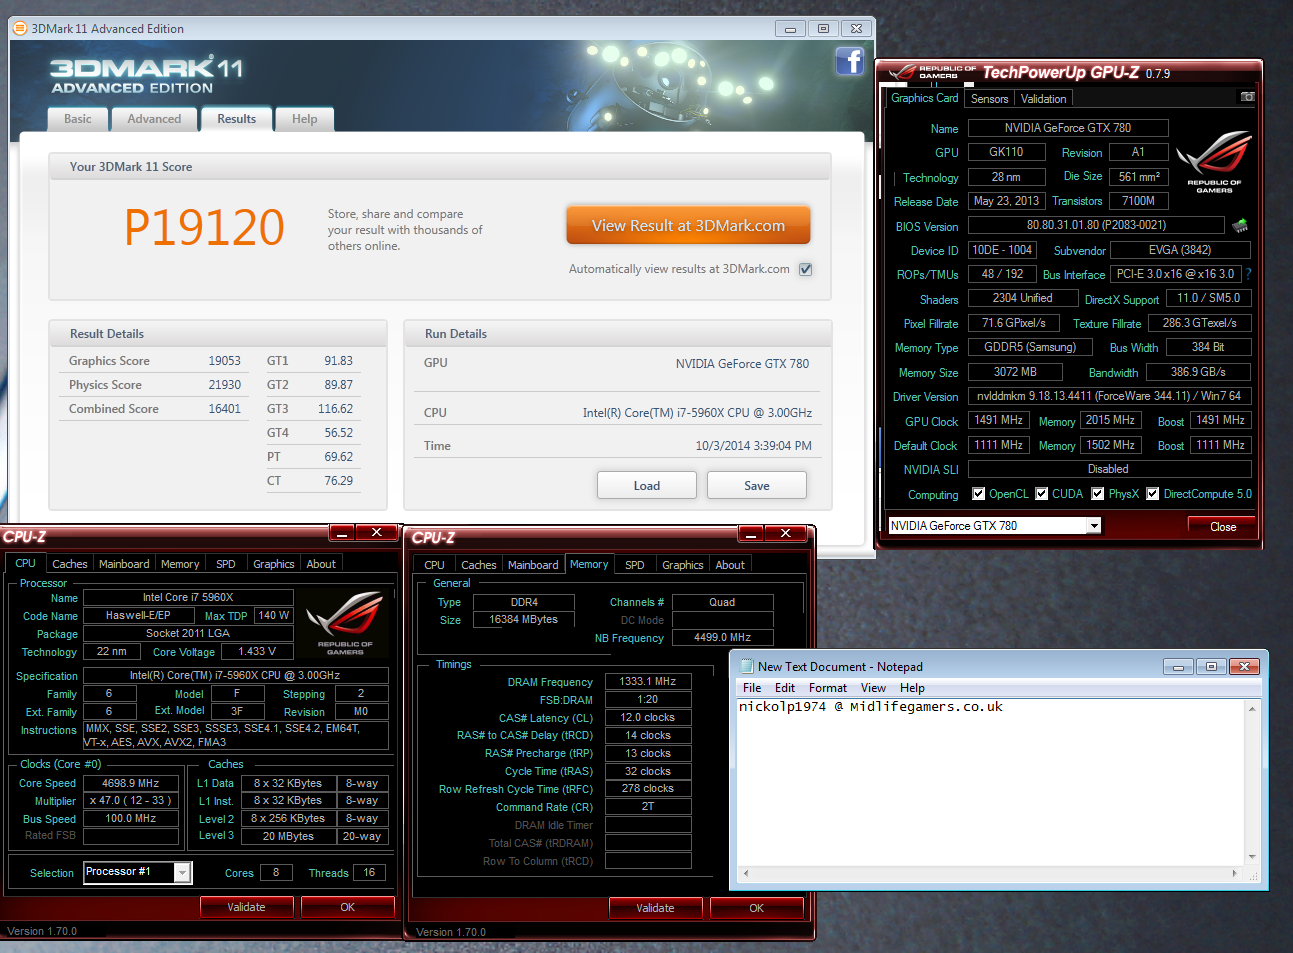1293x953 pixels.
Task: Open the Format menu in Notepad
Action: click(827, 688)
